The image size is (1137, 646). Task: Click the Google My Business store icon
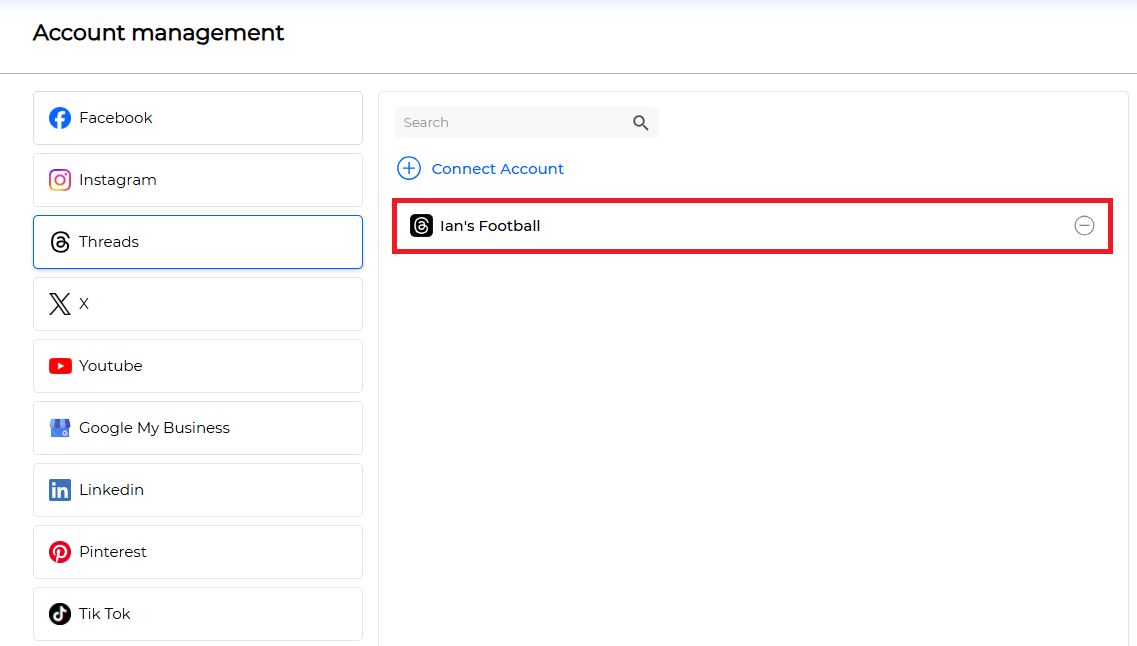59,428
